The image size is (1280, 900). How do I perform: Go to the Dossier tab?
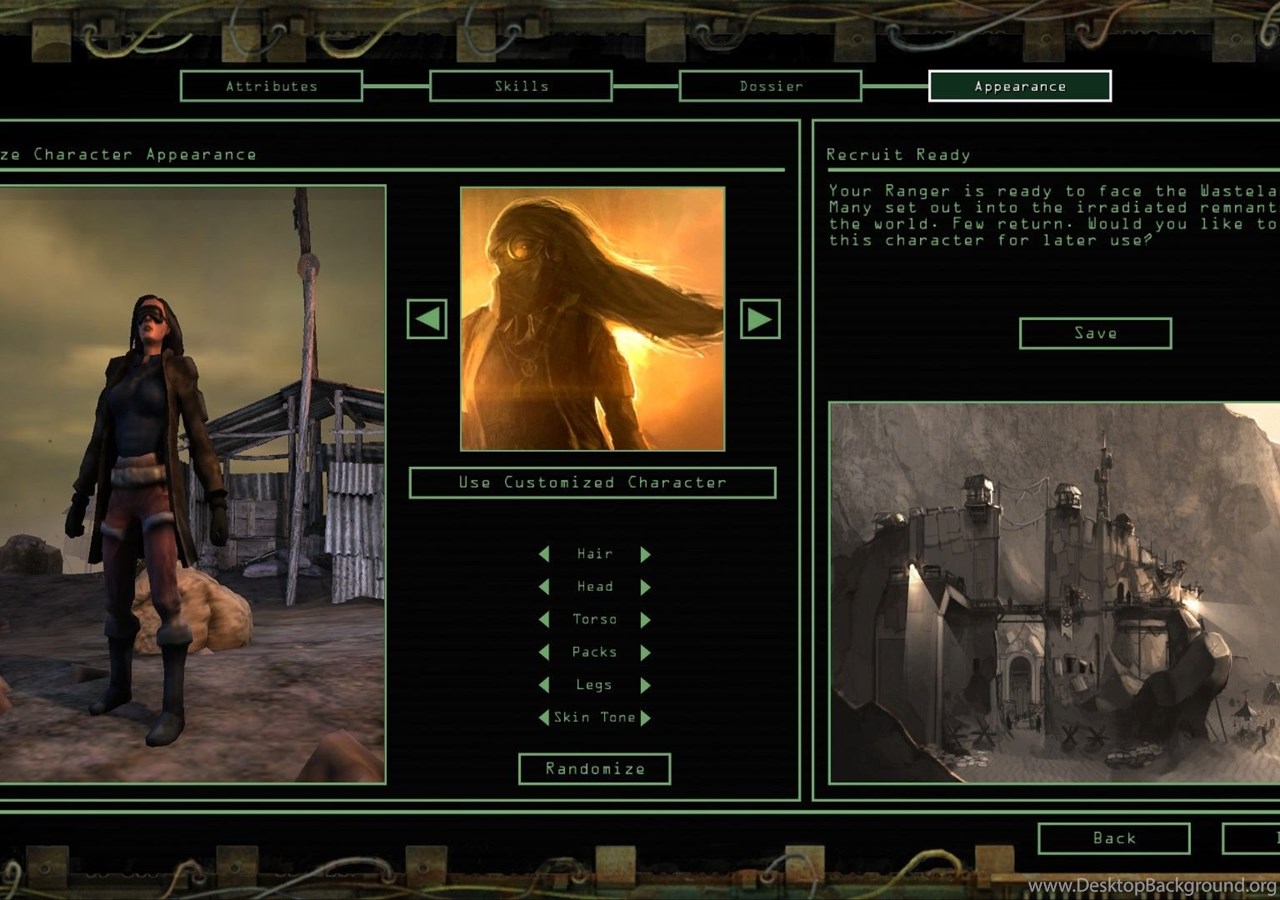point(770,86)
